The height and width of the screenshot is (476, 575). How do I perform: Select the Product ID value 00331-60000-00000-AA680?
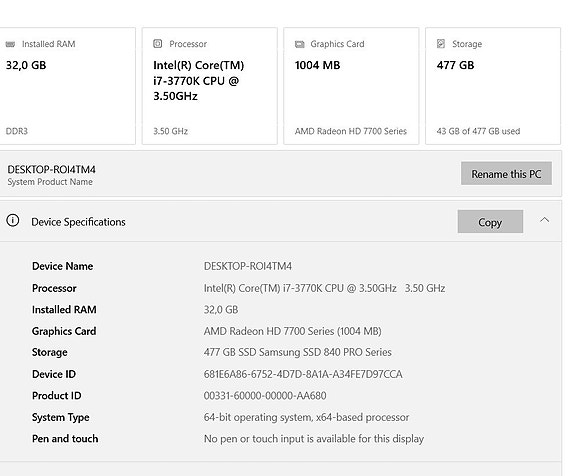click(x=265, y=396)
